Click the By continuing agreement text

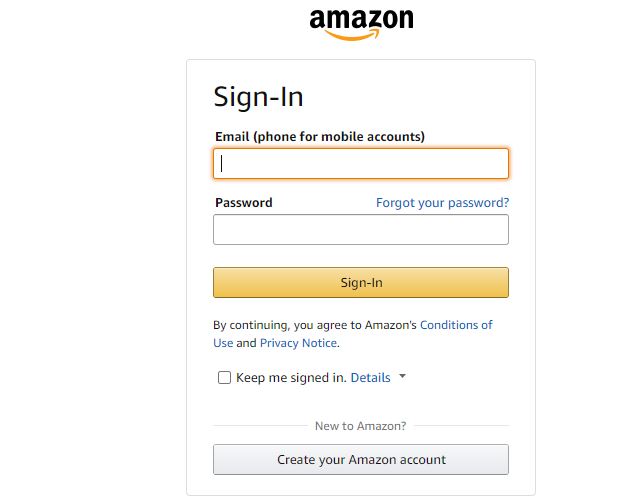315,325
